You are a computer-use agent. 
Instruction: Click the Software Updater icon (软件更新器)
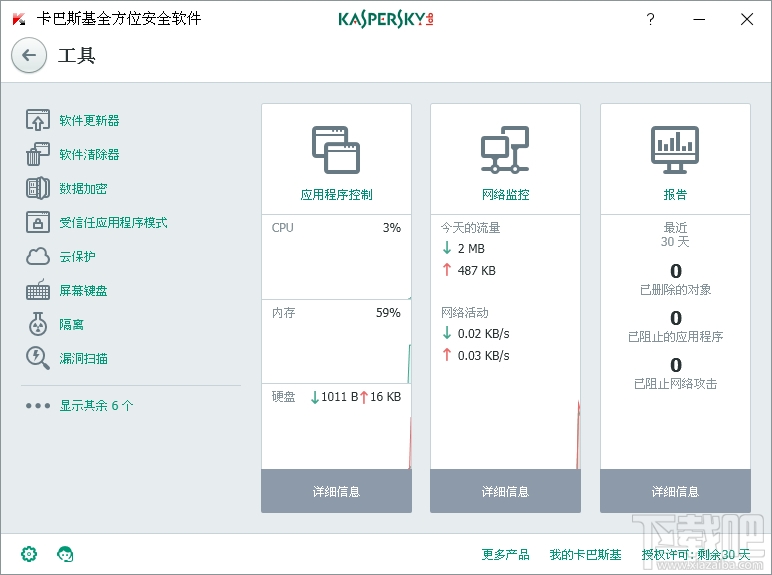pos(38,120)
